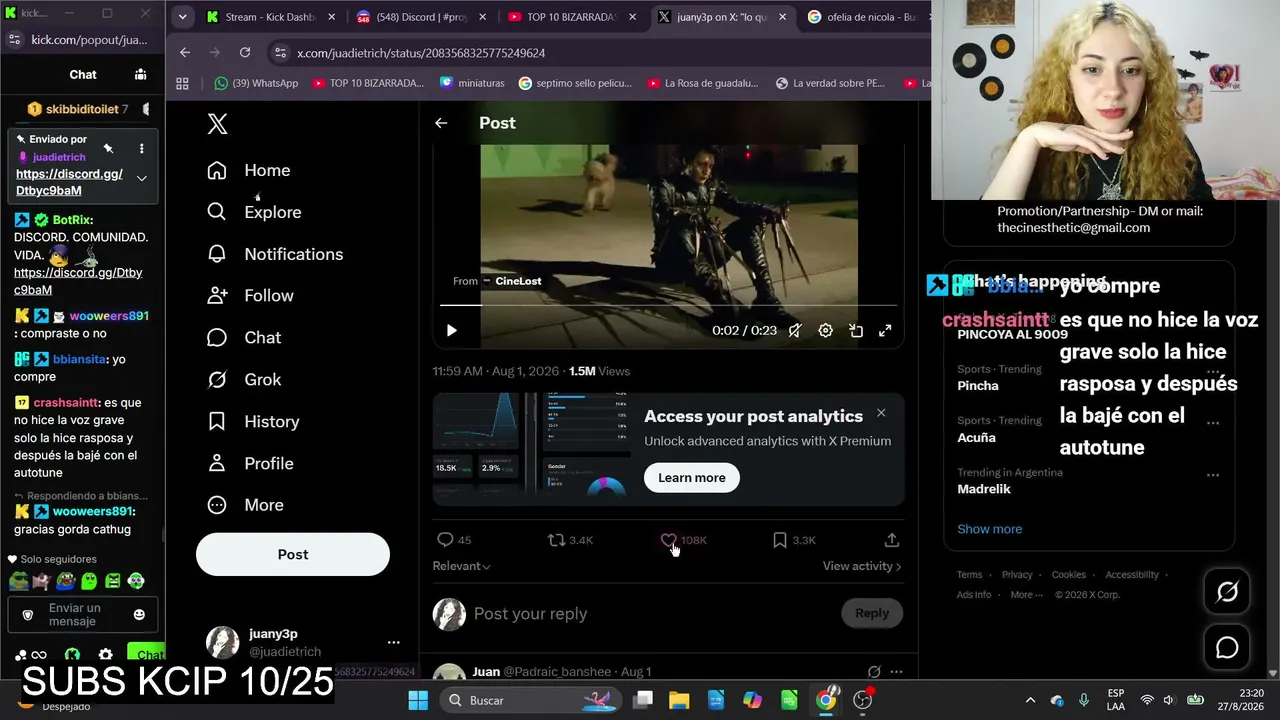This screenshot has width=1280, height=720.
Task: Open the WhatsApp bookmark
Action: (257, 83)
